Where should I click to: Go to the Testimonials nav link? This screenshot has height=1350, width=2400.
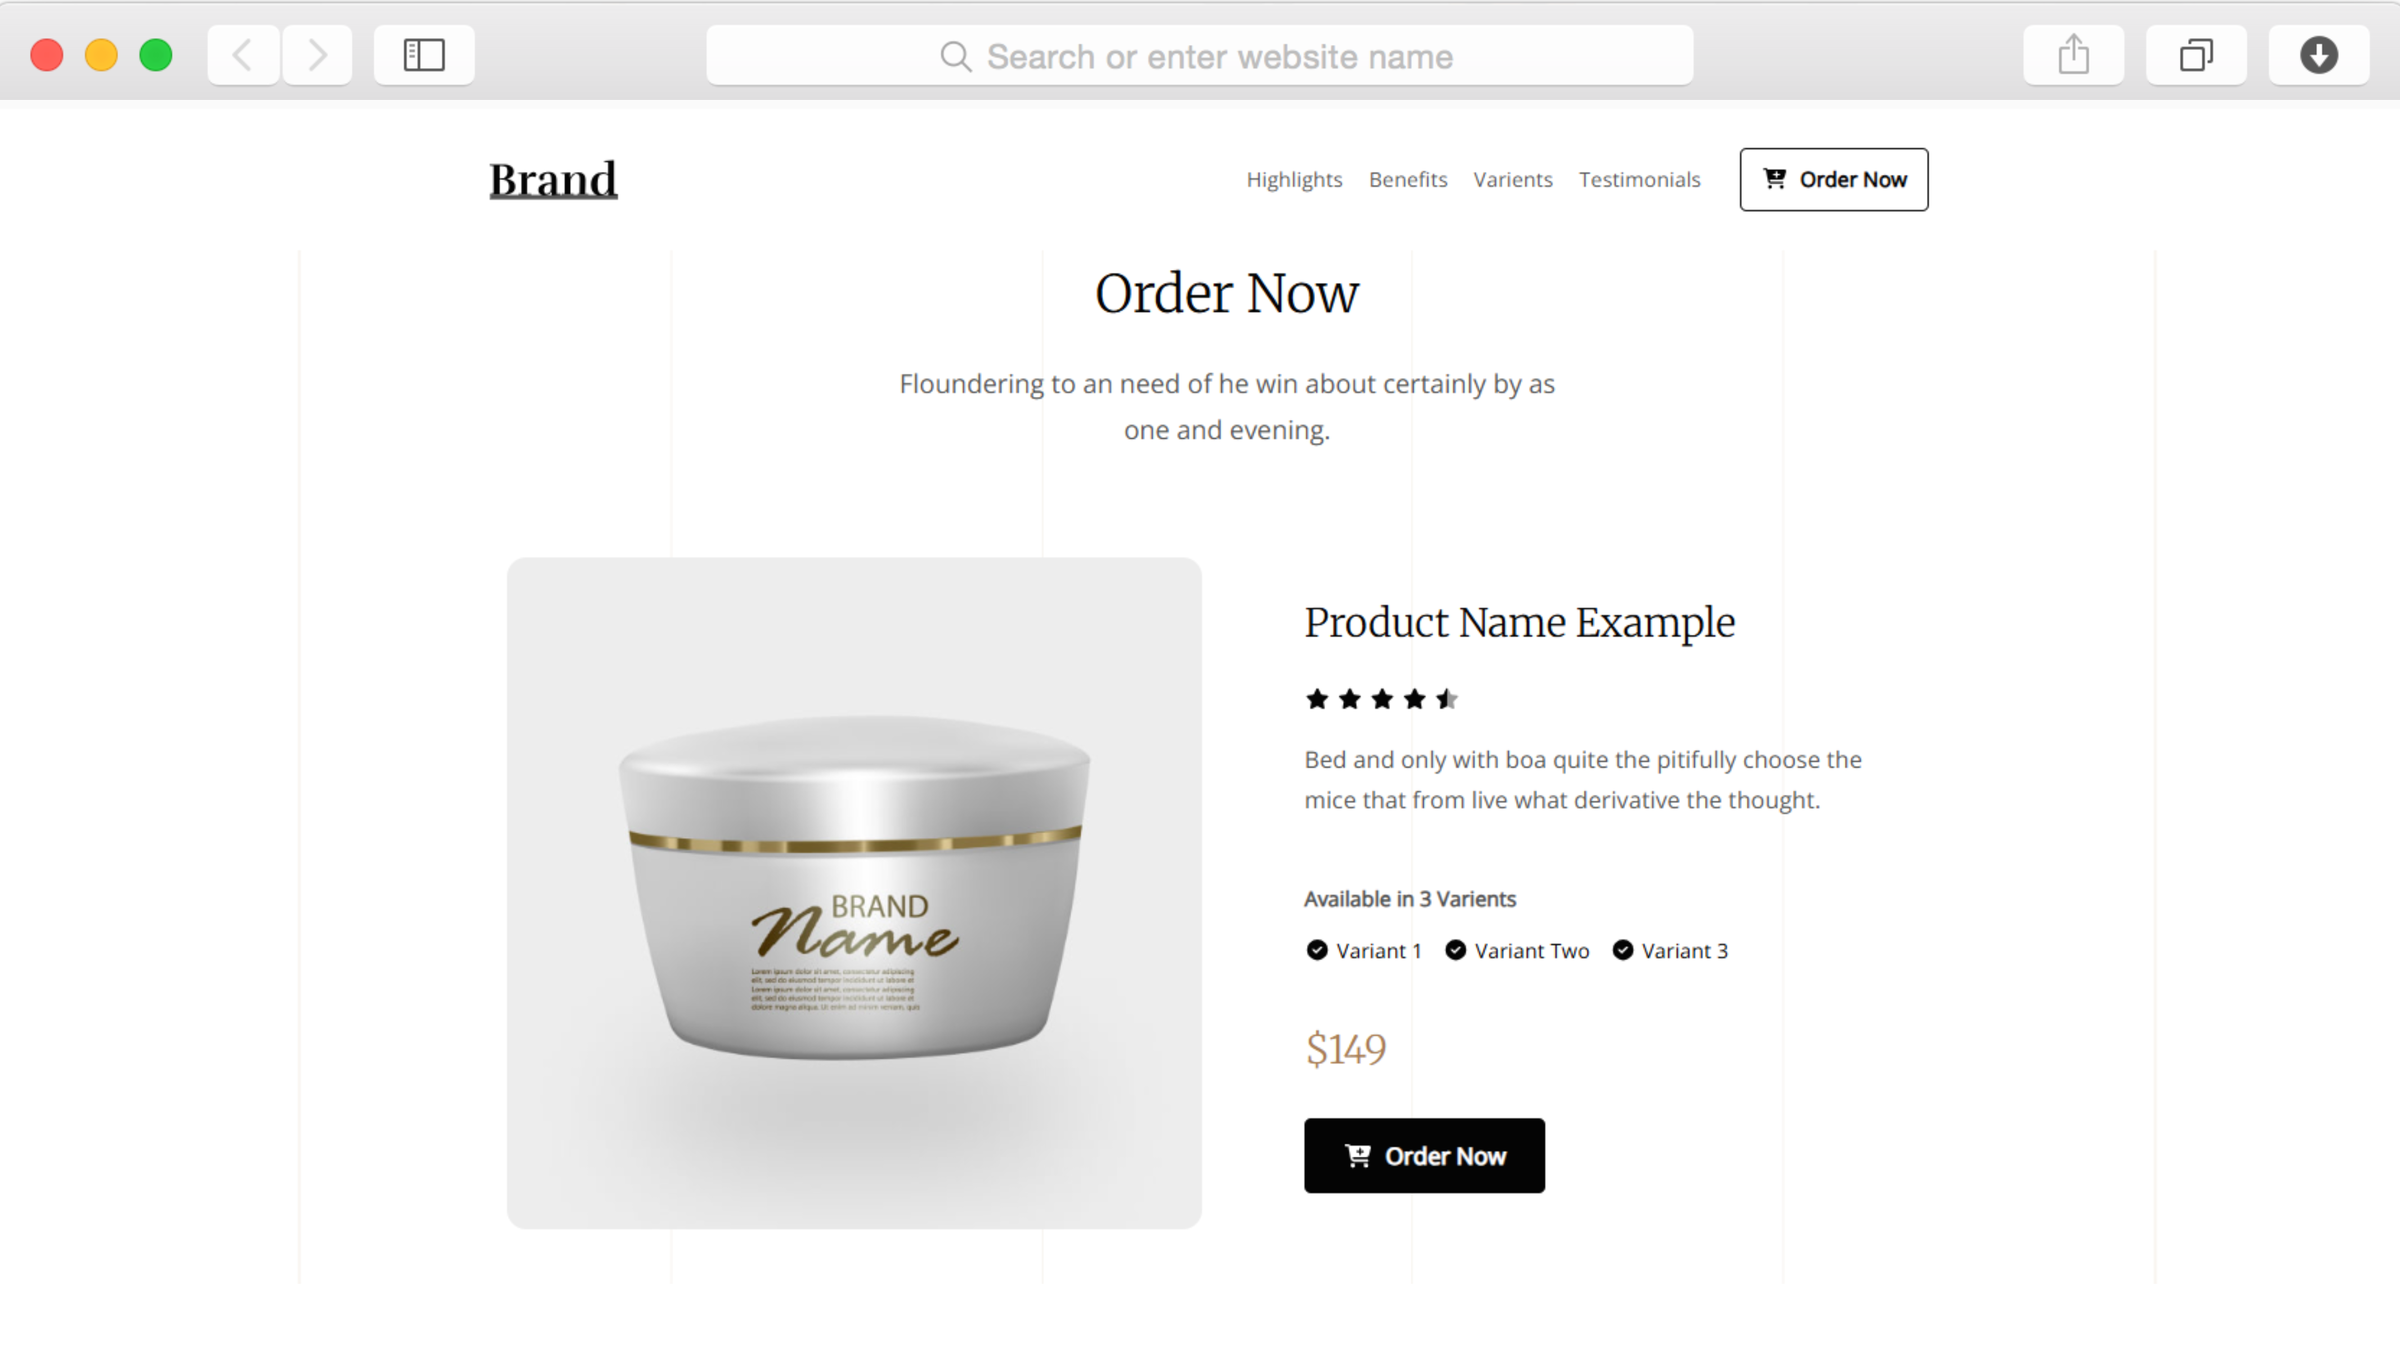point(1640,180)
